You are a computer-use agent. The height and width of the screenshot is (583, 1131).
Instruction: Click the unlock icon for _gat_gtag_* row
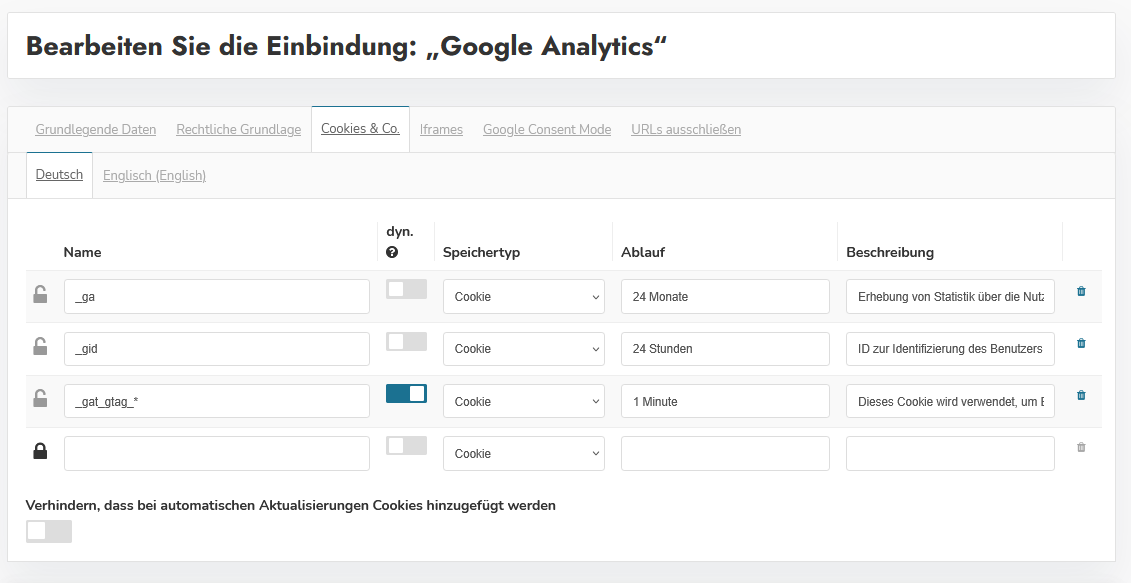point(40,399)
